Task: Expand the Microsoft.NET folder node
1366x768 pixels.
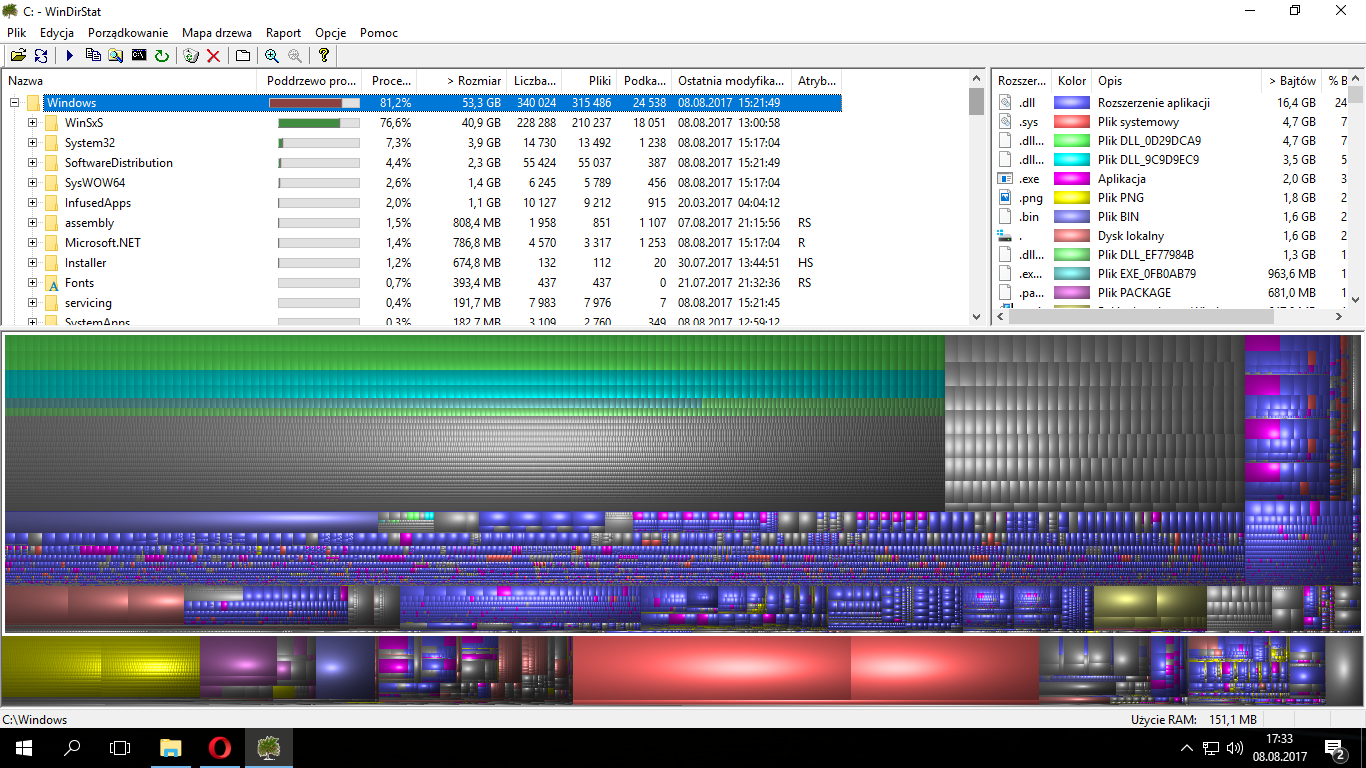Action: click(32, 243)
